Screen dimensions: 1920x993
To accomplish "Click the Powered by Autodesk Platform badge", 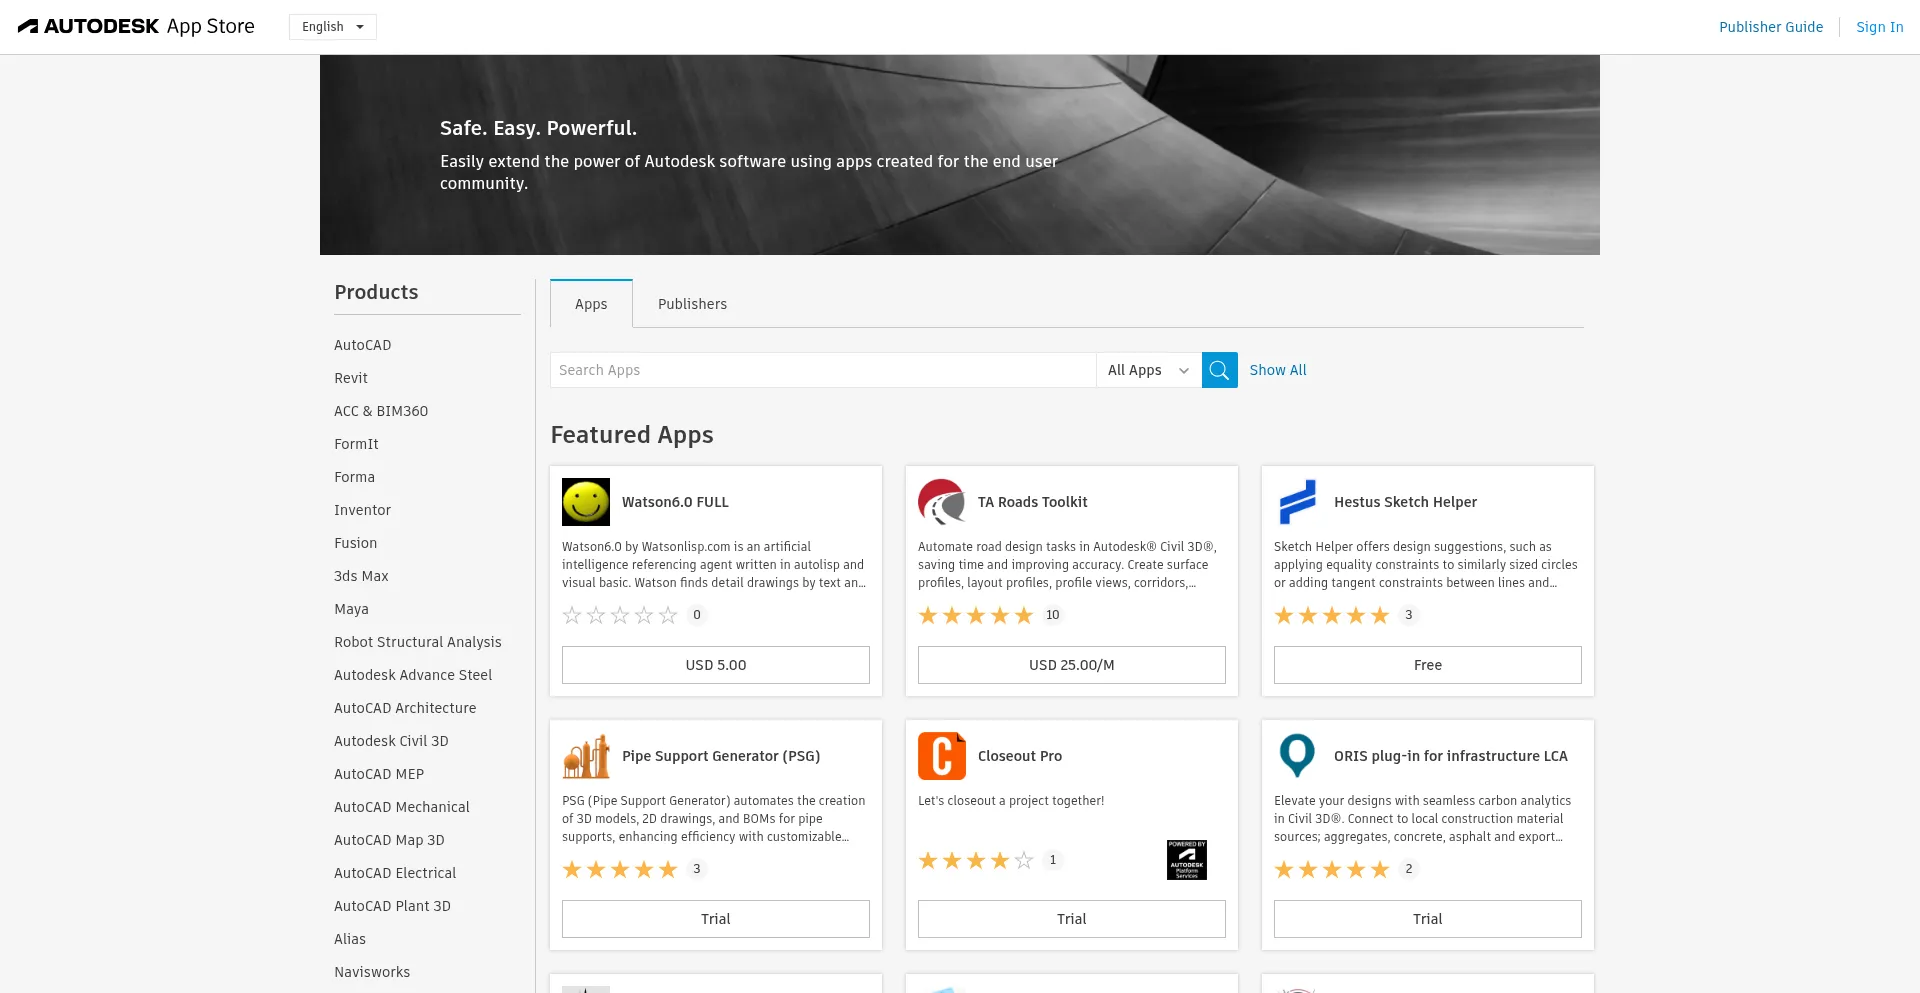I will click(x=1186, y=860).
